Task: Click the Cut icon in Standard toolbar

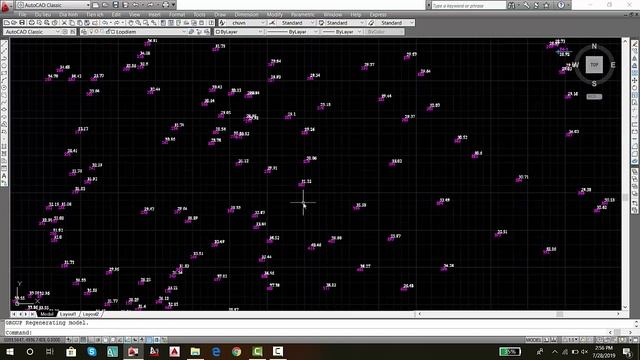Action: [64, 23]
